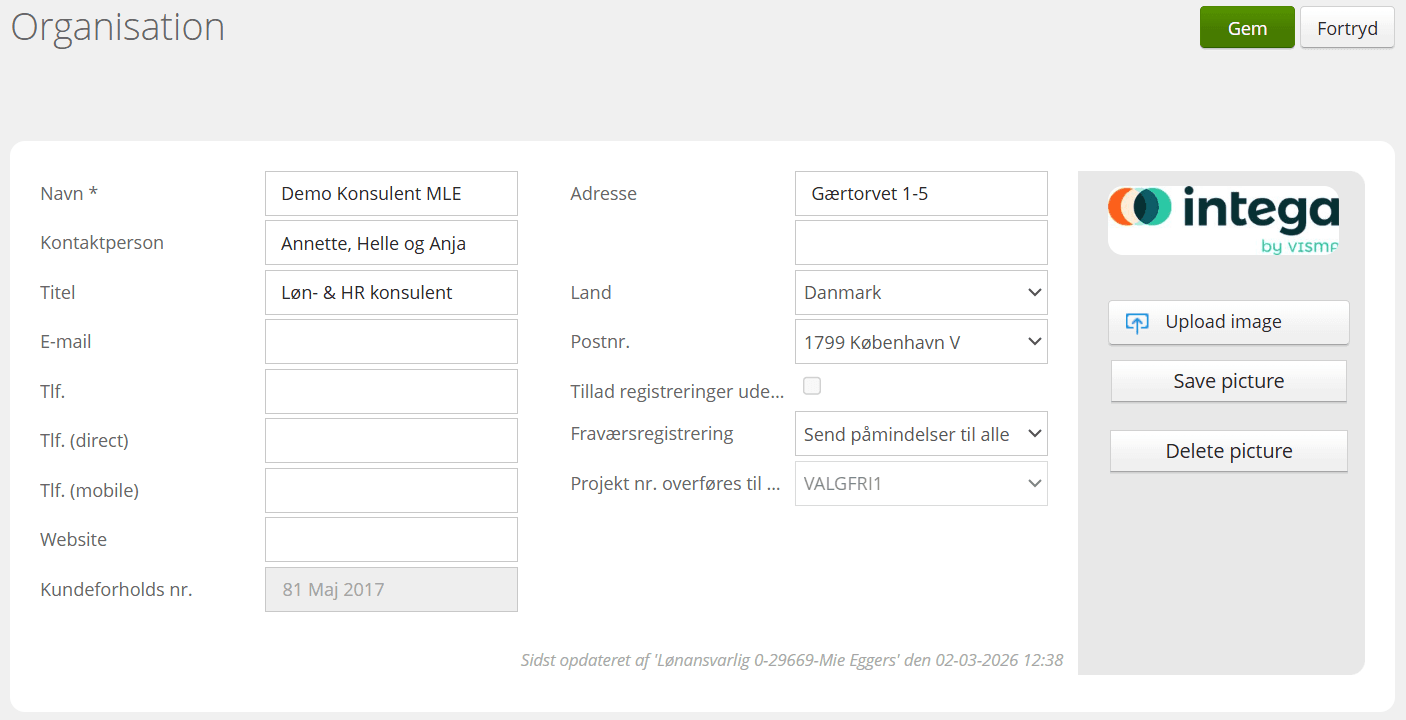Click the Tlf. (mobile) input field

pos(391,491)
